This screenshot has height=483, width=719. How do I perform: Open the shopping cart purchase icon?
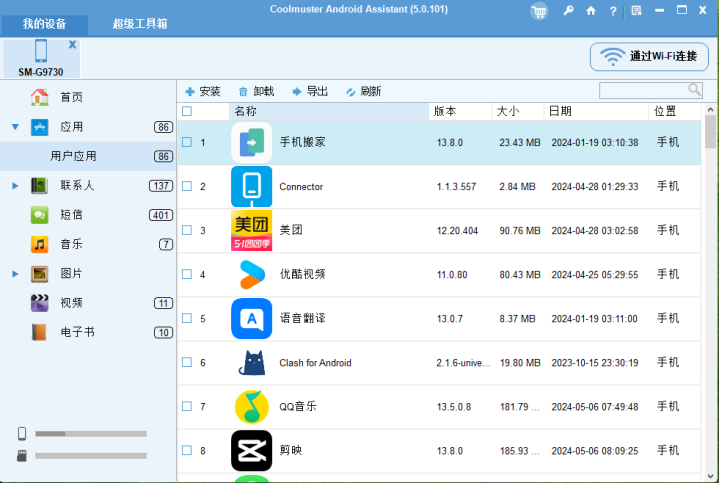tap(539, 11)
